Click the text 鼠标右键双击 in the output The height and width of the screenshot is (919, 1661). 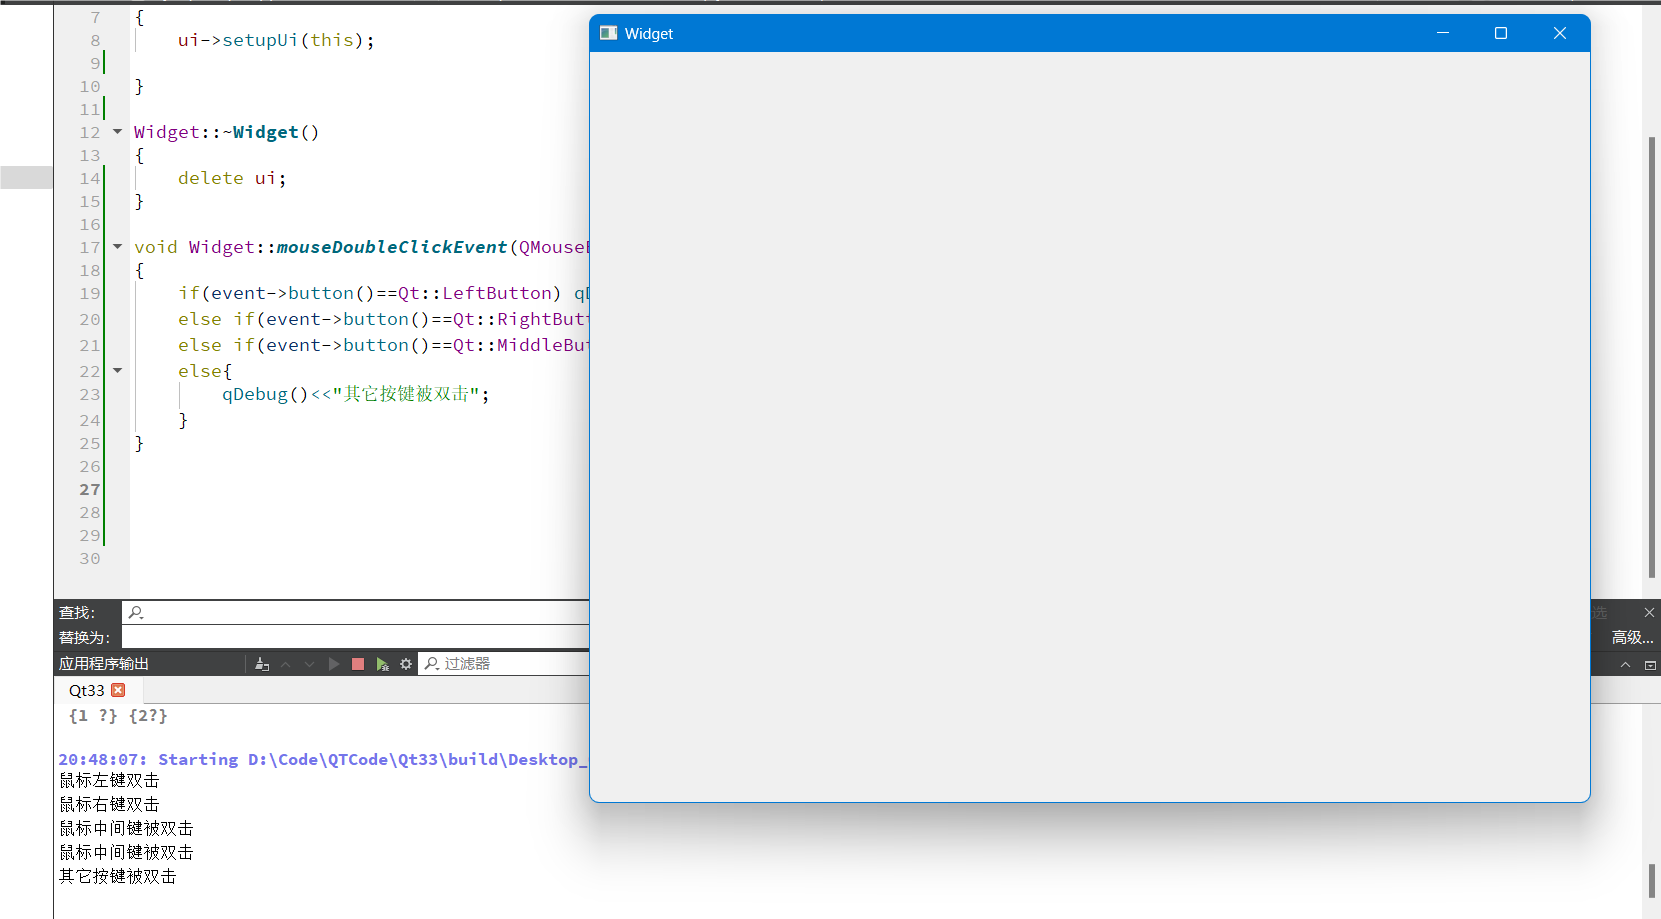pos(109,805)
